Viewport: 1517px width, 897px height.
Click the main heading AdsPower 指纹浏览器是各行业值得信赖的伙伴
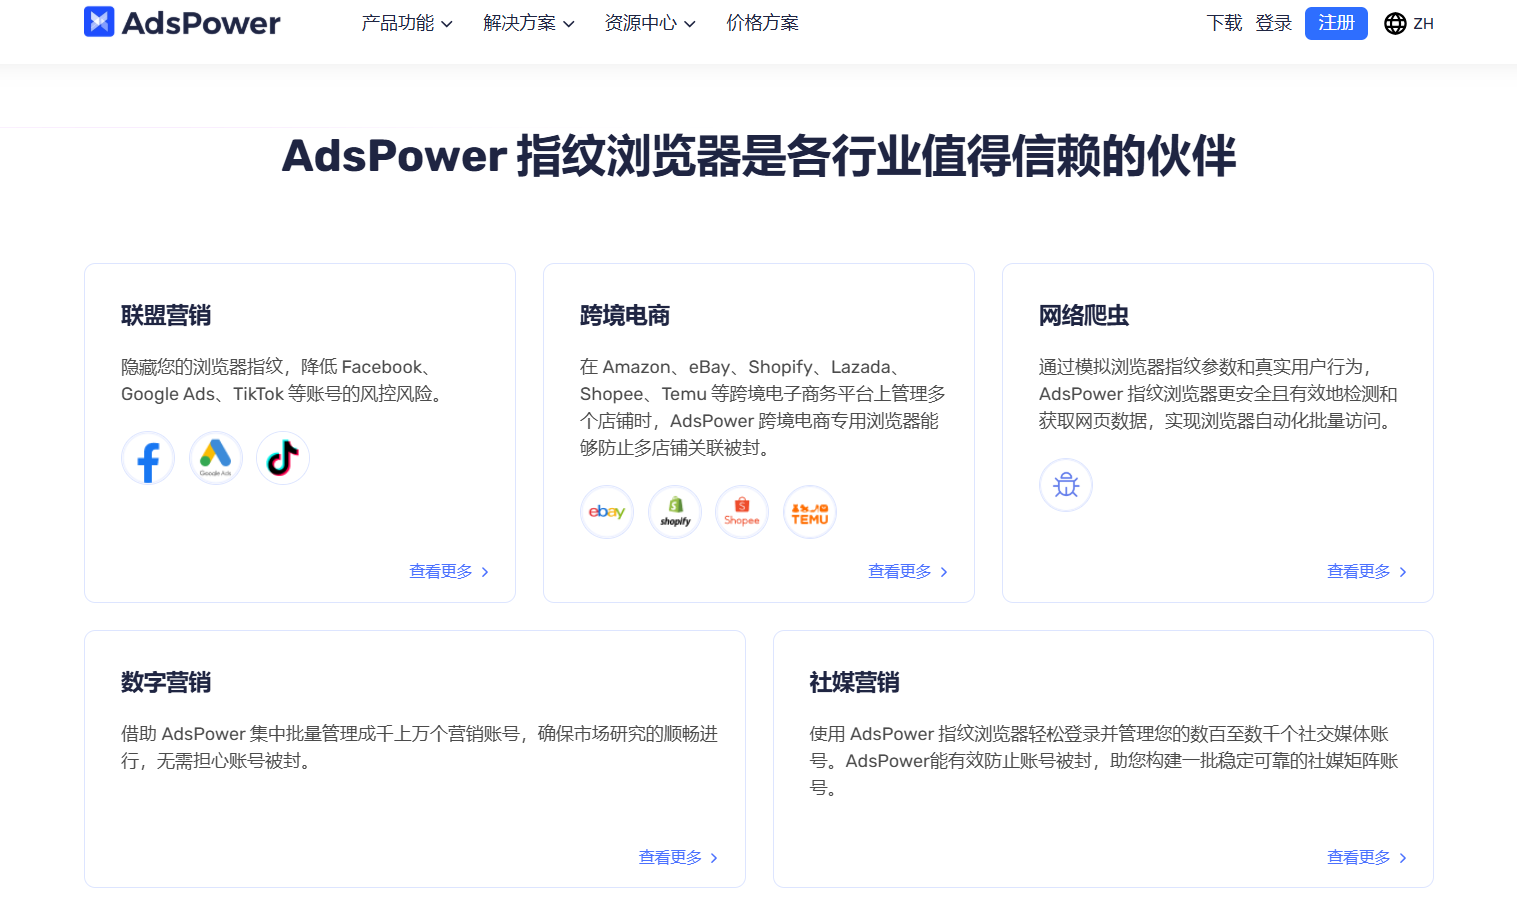tap(758, 156)
